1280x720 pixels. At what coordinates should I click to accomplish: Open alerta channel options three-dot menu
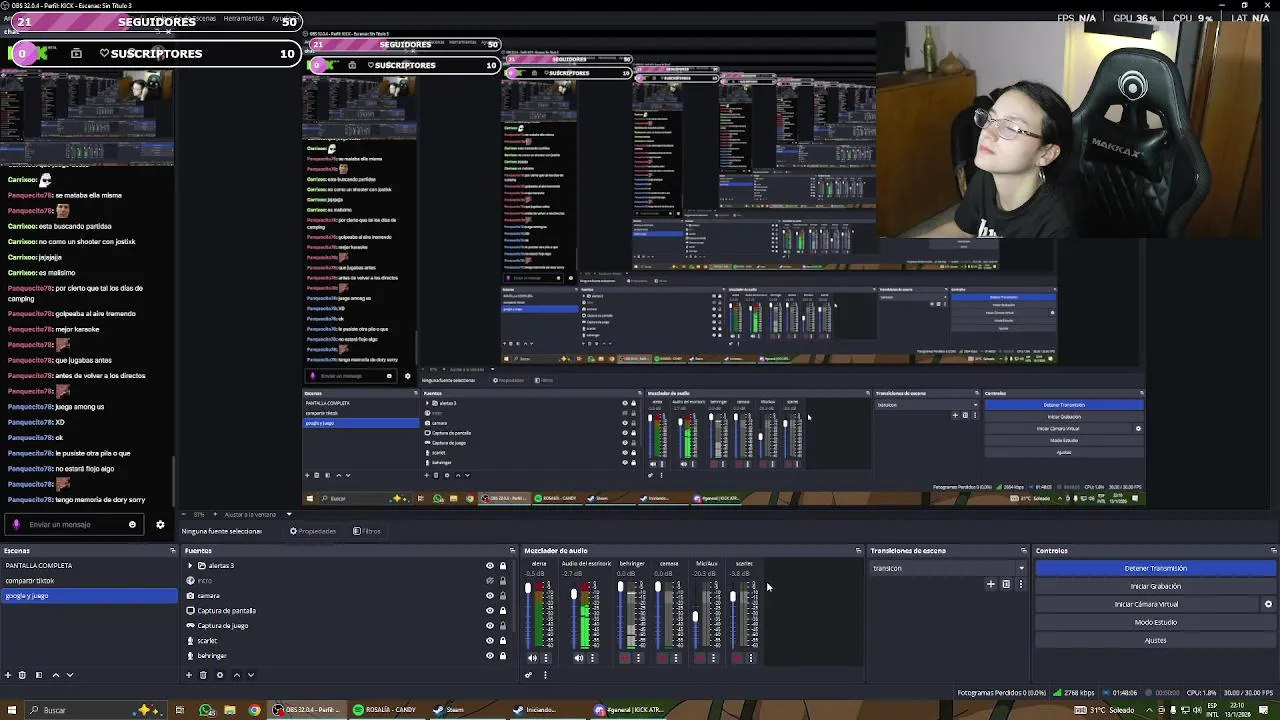(546, 658)
